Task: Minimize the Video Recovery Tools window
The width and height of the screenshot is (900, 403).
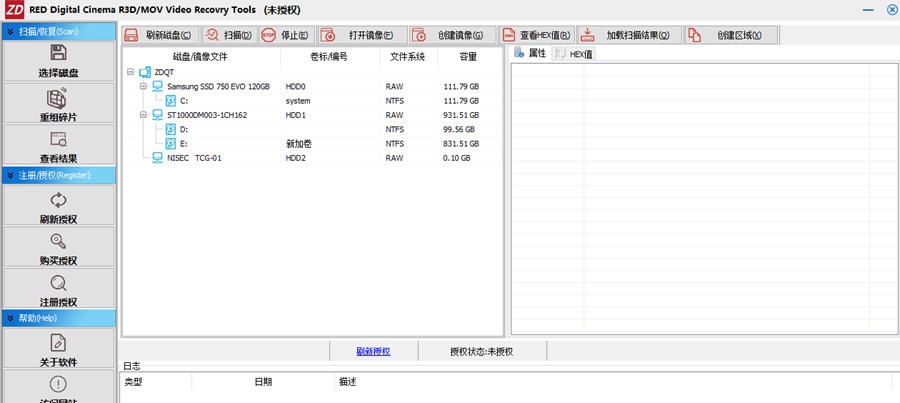Action: [x=869, y=10]
